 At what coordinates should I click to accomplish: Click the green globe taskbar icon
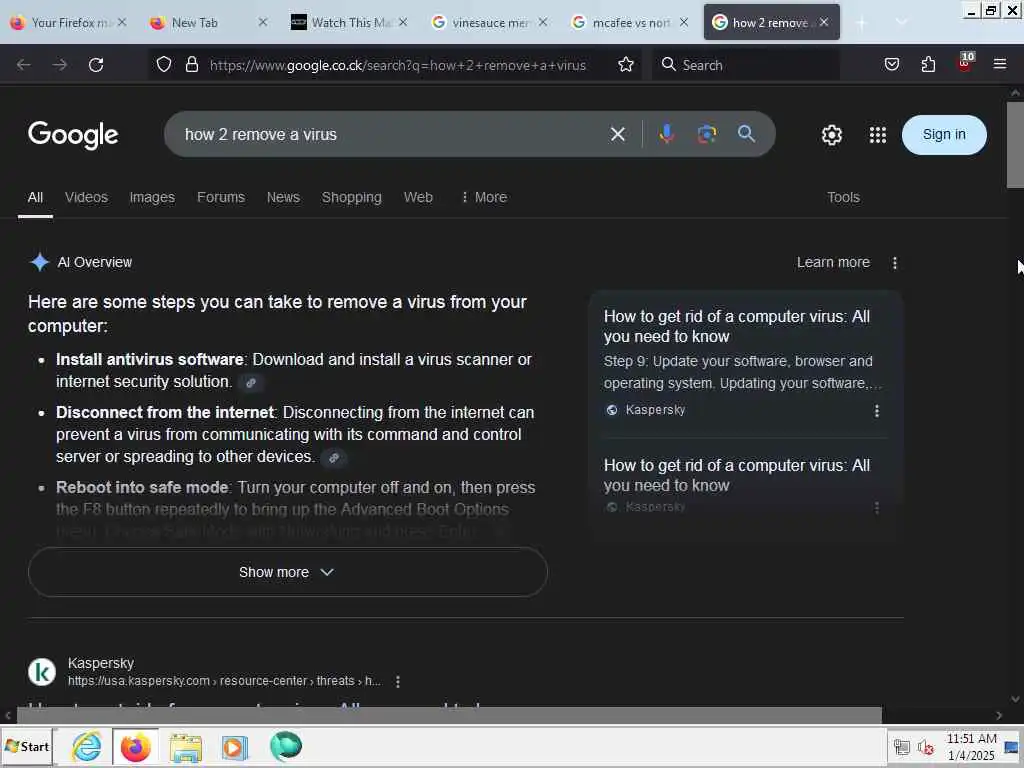coord(285,746)
